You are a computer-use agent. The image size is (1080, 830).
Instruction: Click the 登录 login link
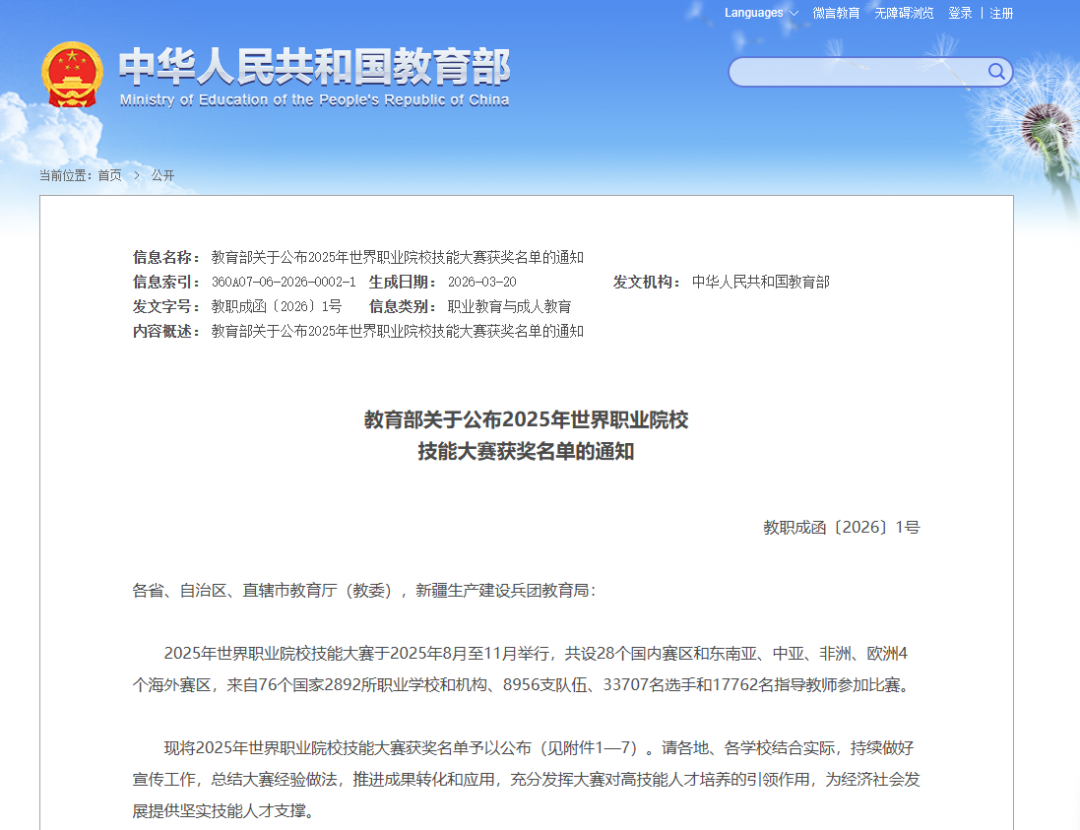coord(960,13)
